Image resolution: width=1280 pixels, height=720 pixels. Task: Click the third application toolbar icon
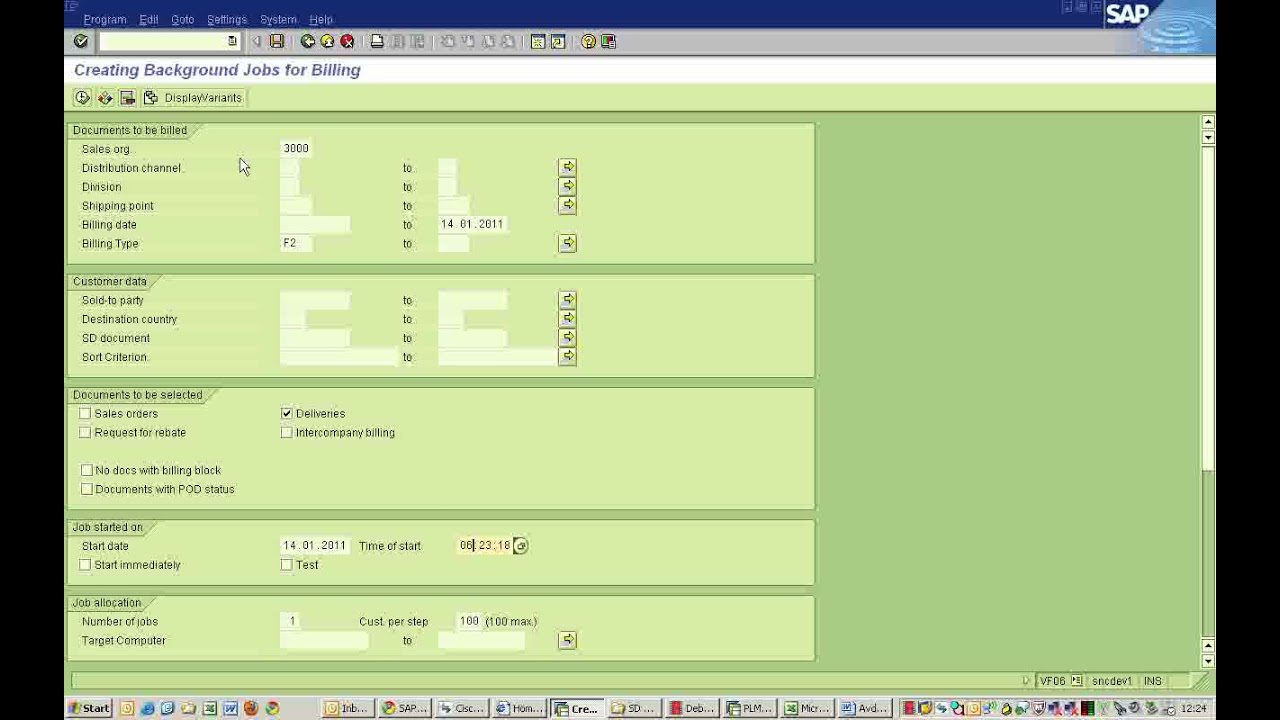pyautogui.click(x=127, y=97)
